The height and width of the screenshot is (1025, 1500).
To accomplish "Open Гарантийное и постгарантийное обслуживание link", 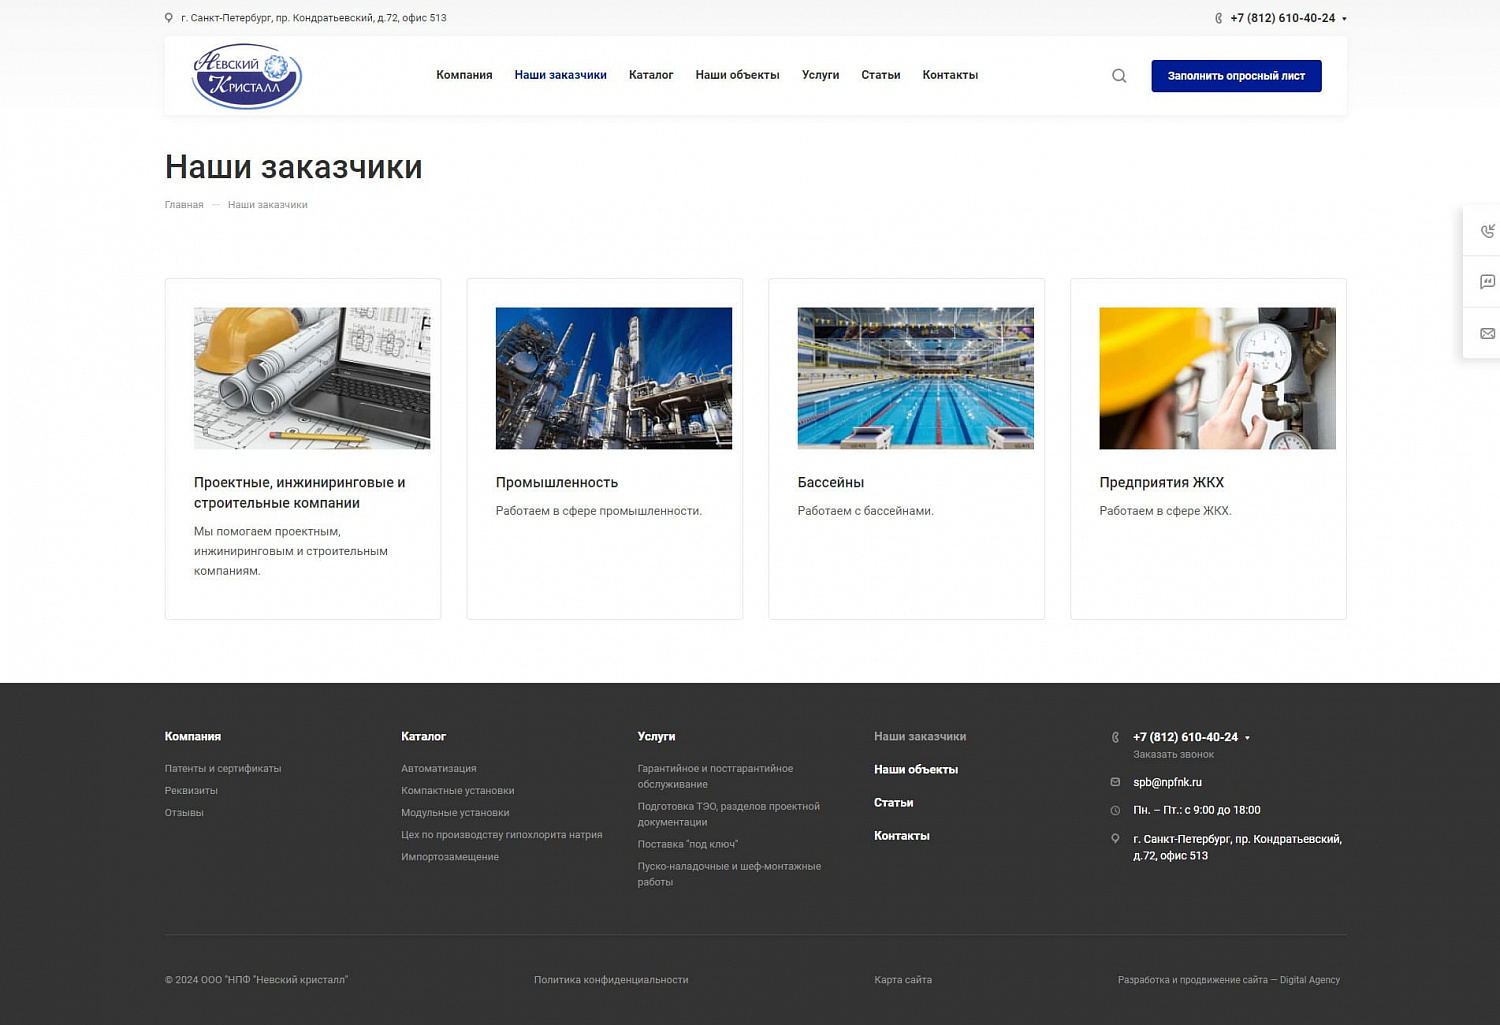I will [715, 777].
